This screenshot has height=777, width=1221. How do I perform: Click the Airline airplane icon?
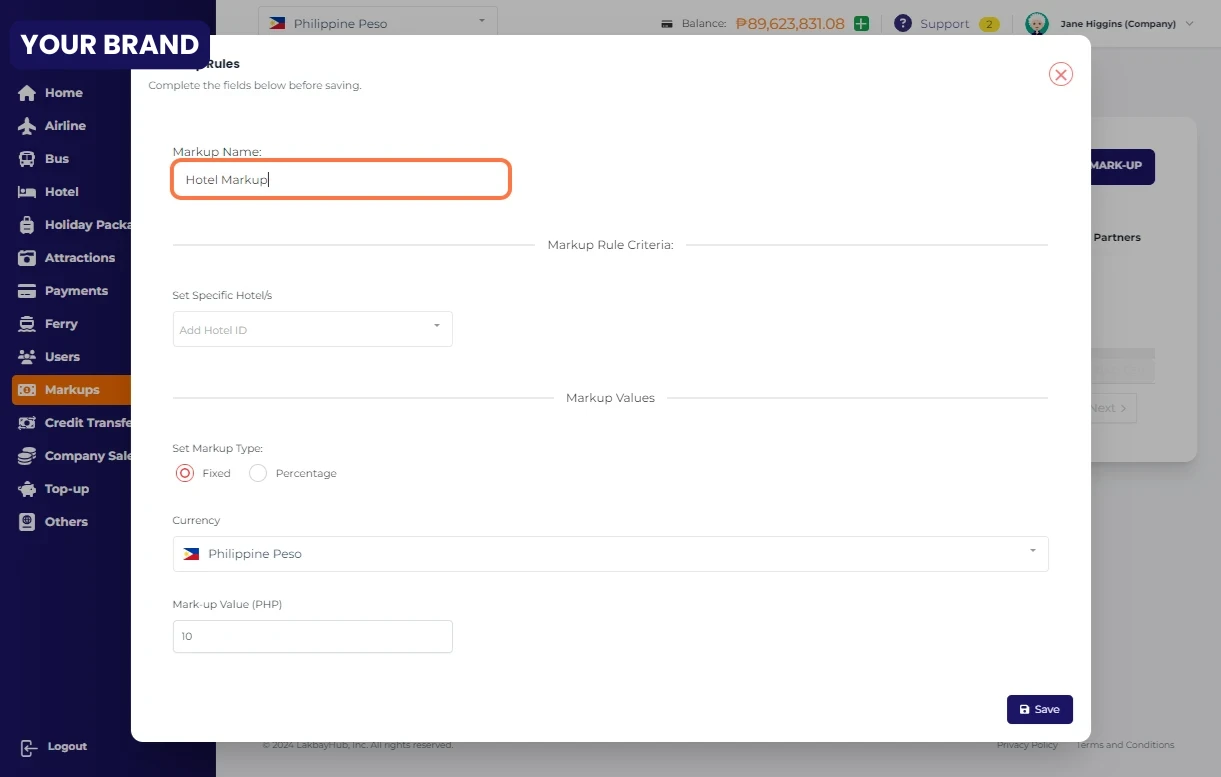27,126
